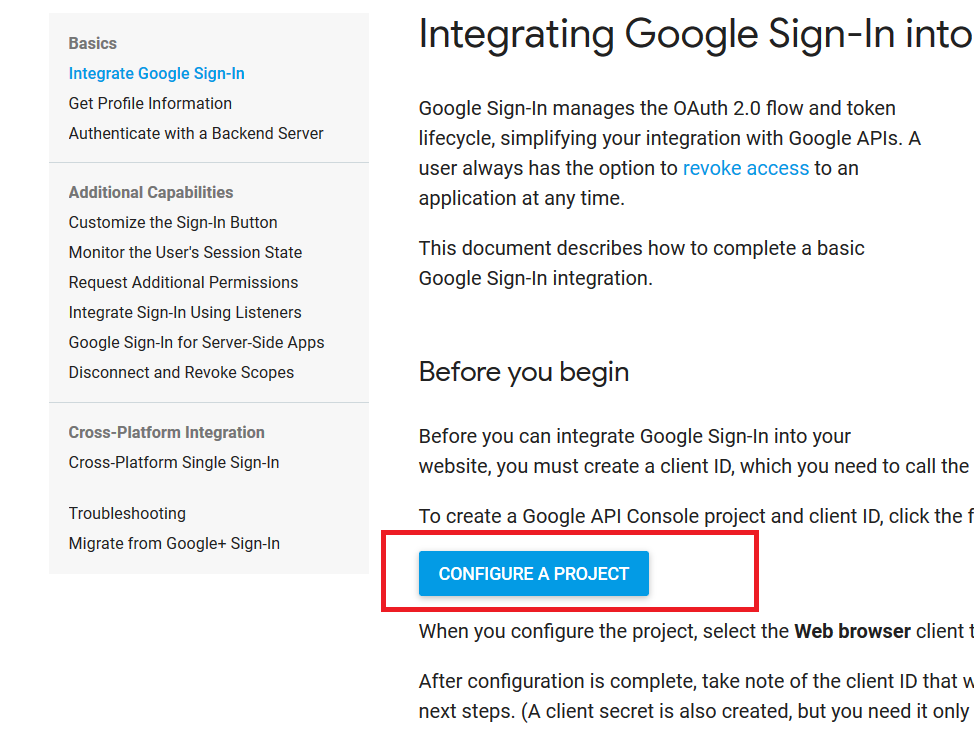Open the Troubleshooting page

pos(127,513)
